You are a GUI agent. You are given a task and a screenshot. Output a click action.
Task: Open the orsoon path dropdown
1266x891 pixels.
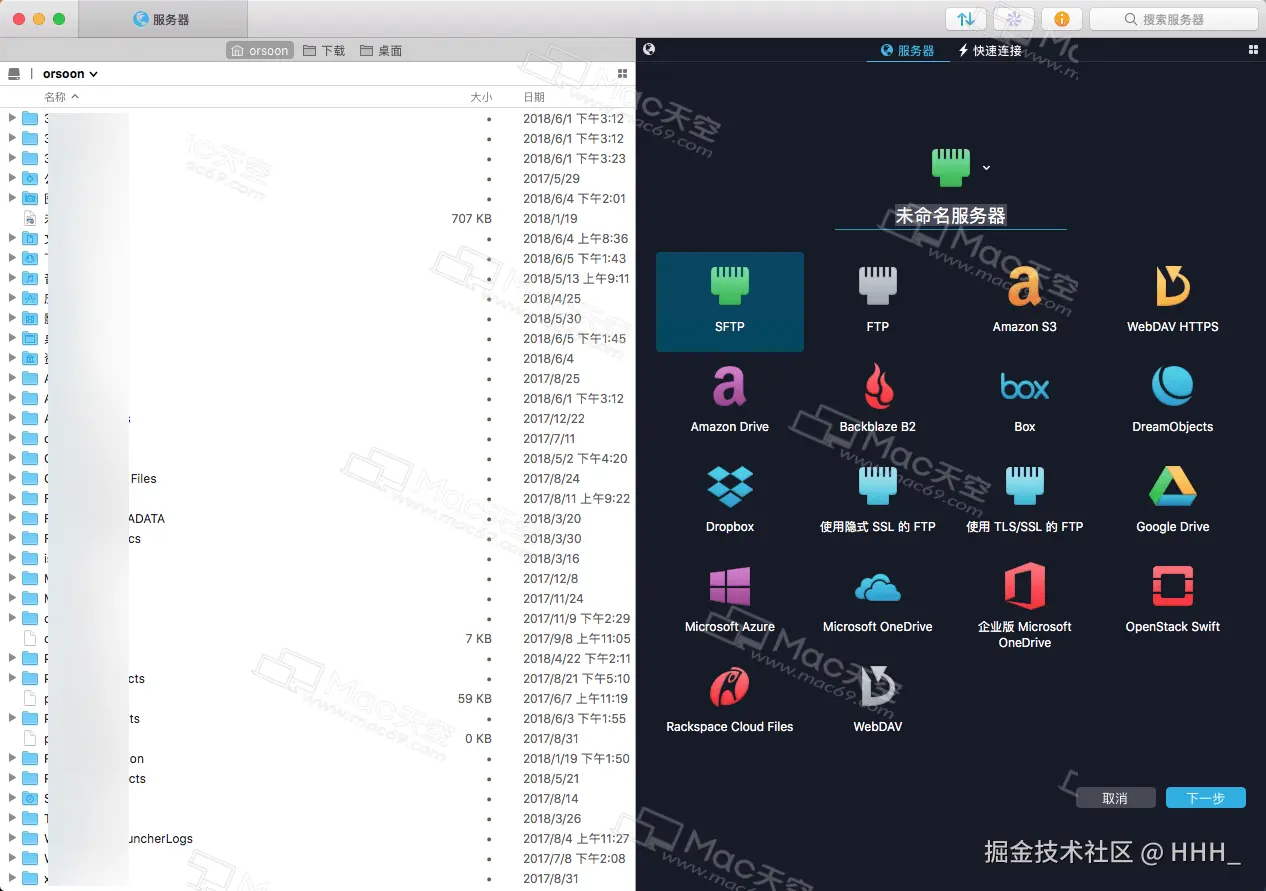[x=70, y=74]
